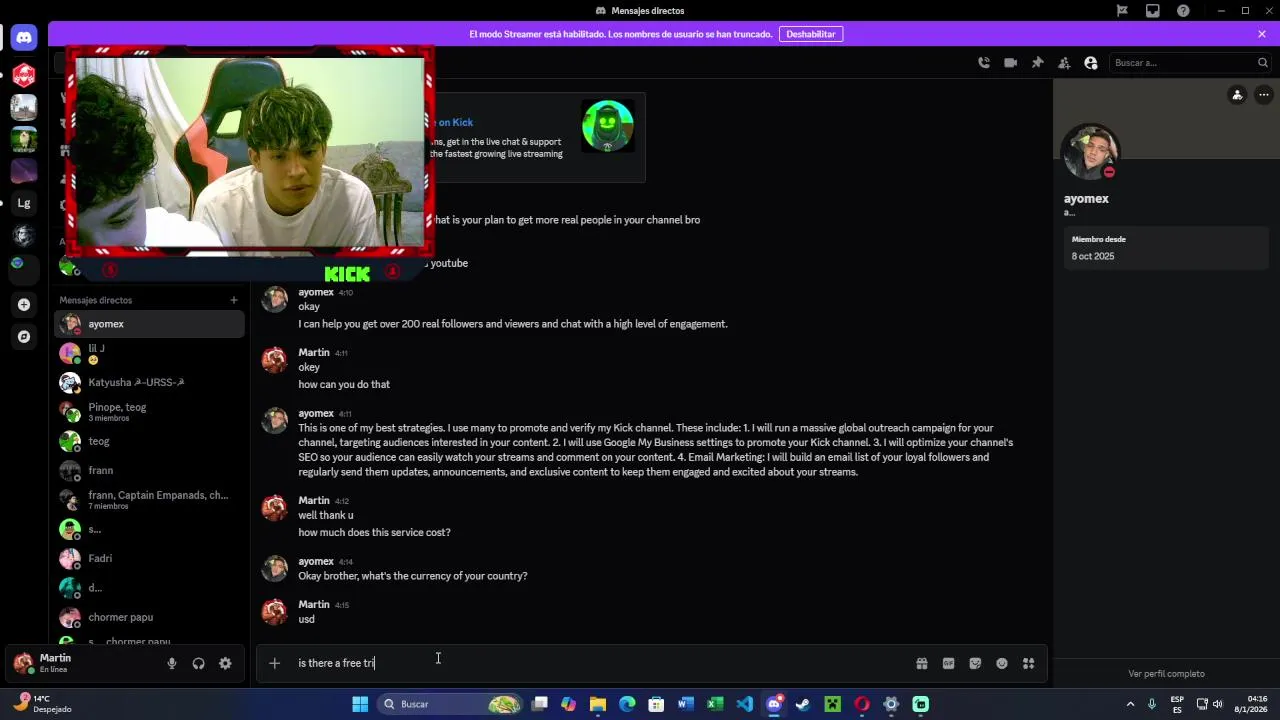Open Discord home direct messages icon
The image size is (1280, 720).
[24, 38]
